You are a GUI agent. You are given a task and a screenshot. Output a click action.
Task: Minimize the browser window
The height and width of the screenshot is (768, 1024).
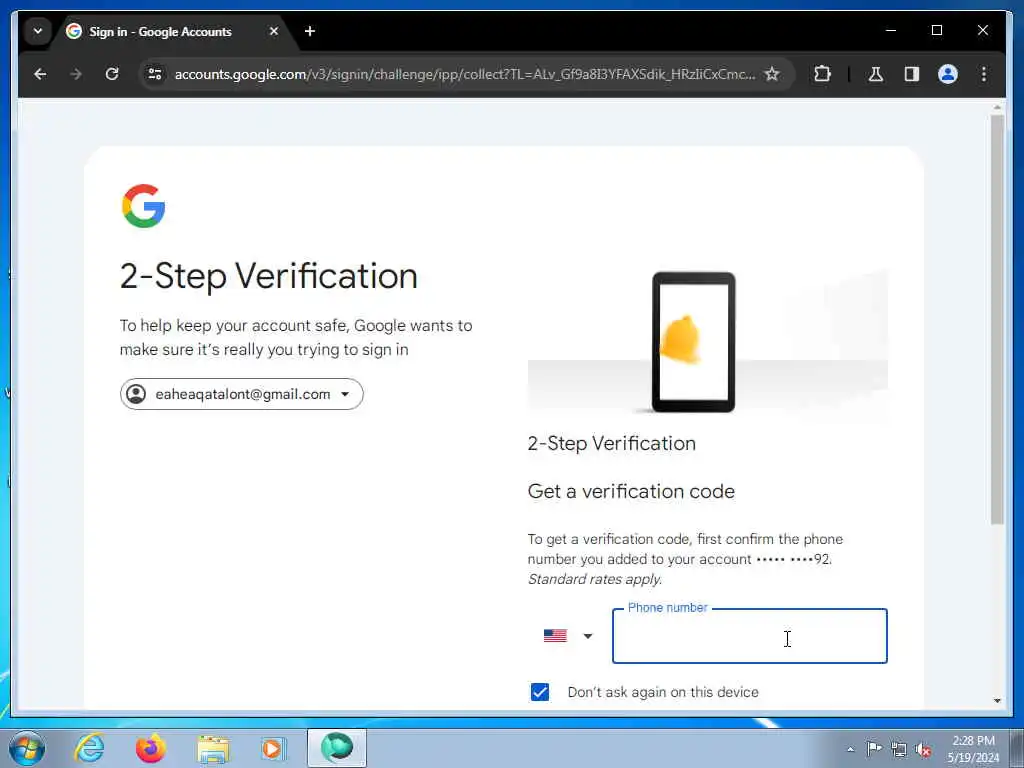click(x=891, y=30)
